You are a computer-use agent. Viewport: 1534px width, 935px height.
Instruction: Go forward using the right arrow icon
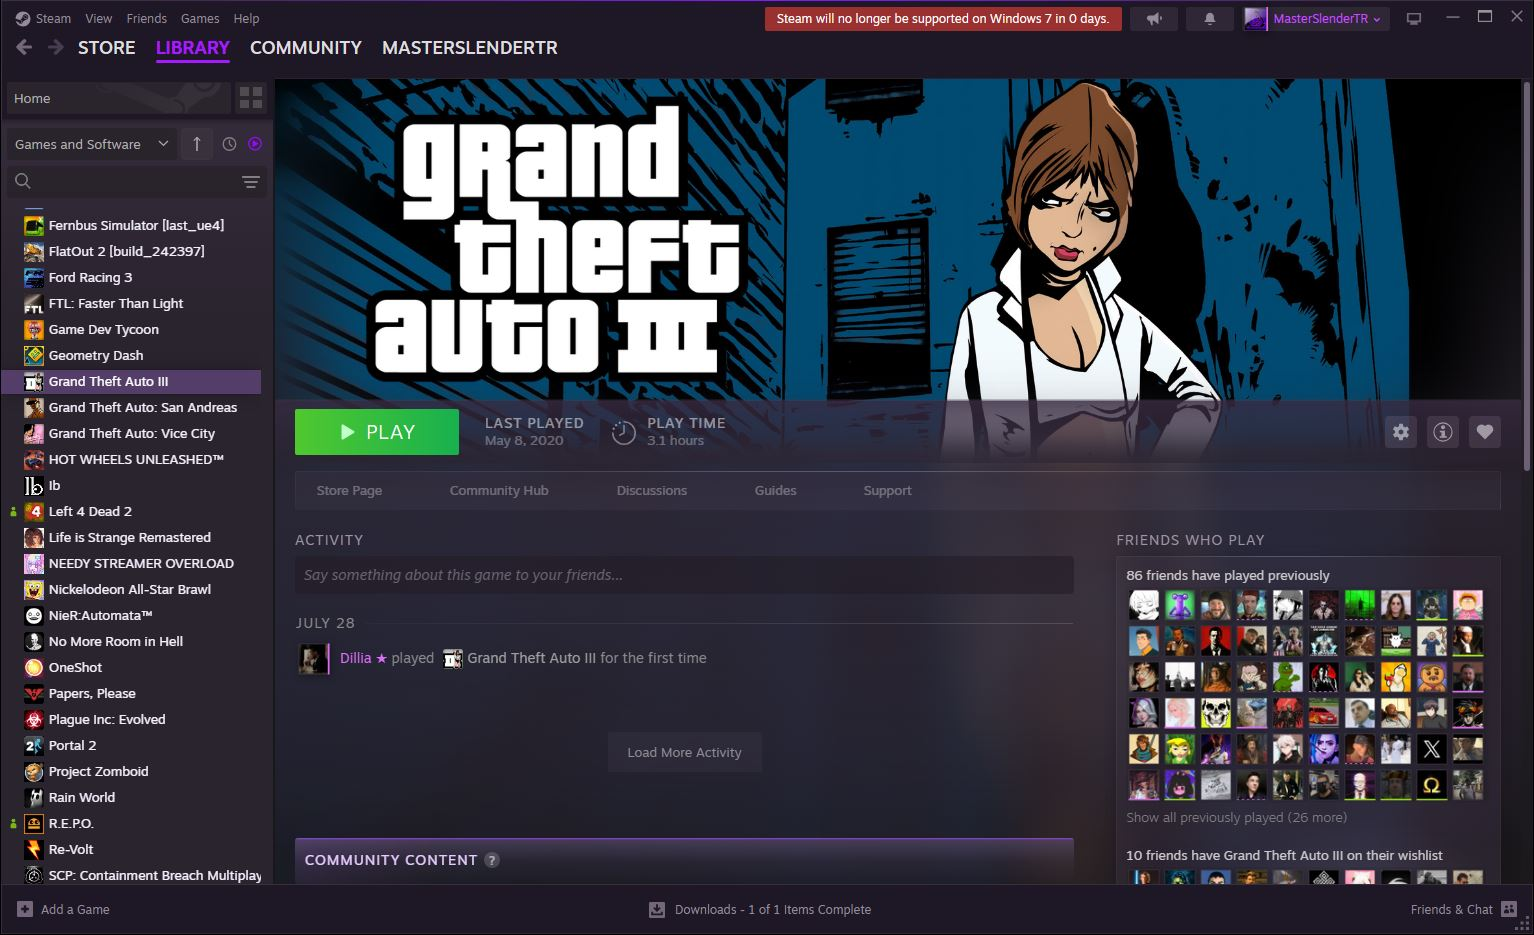pos(56,47)
